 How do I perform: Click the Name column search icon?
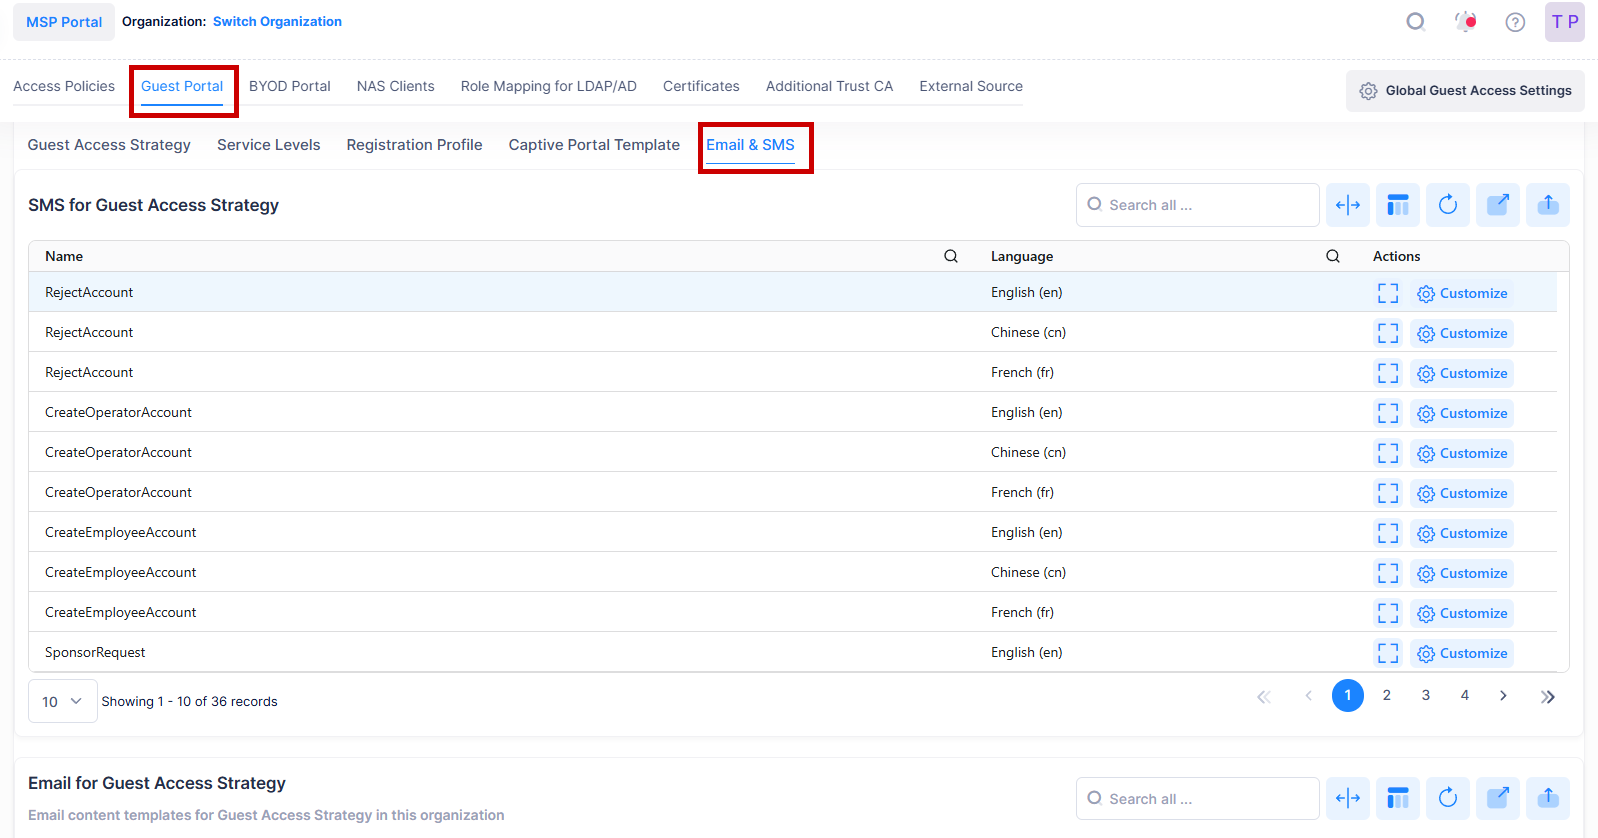tap(950, 256)
